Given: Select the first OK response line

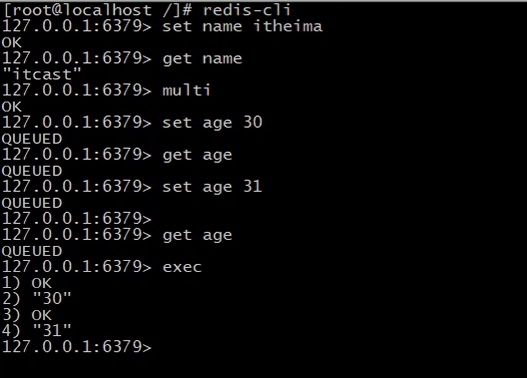Looking at the screenshot, I should coord(12,43).
